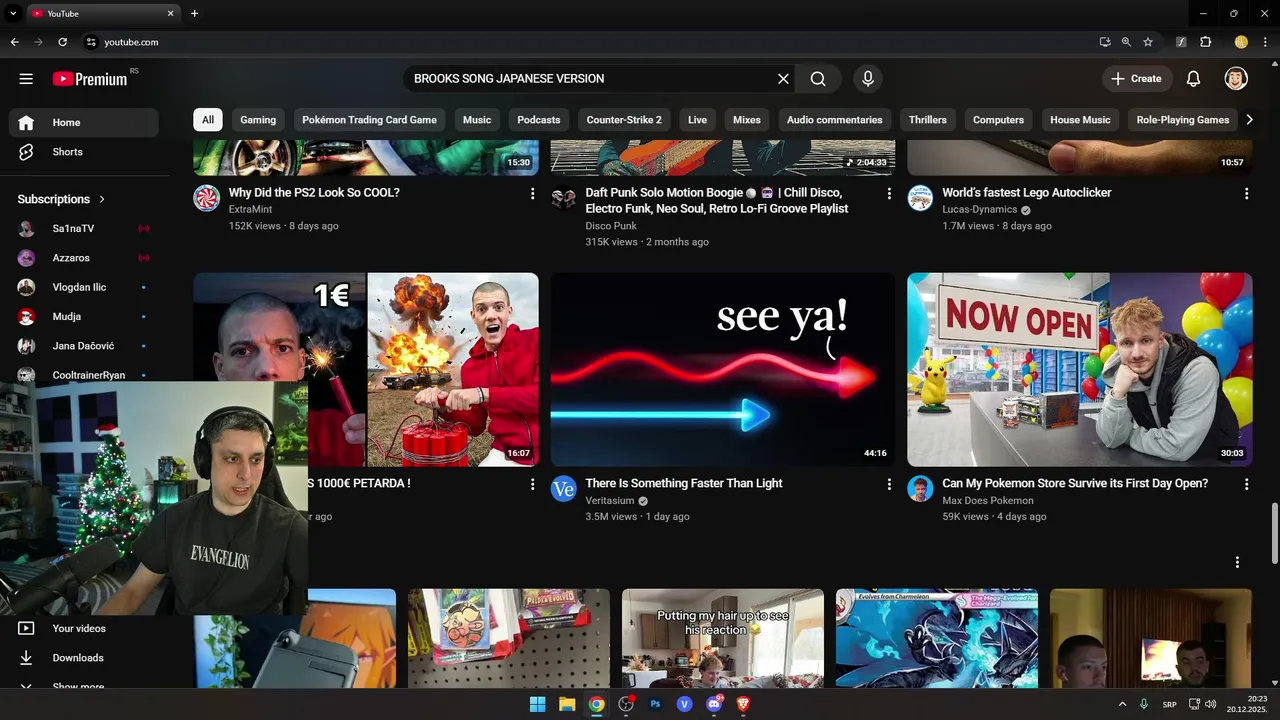Select the "House Music" chip
Viewport: 1280px width, 720px height.
(1080, 120)
